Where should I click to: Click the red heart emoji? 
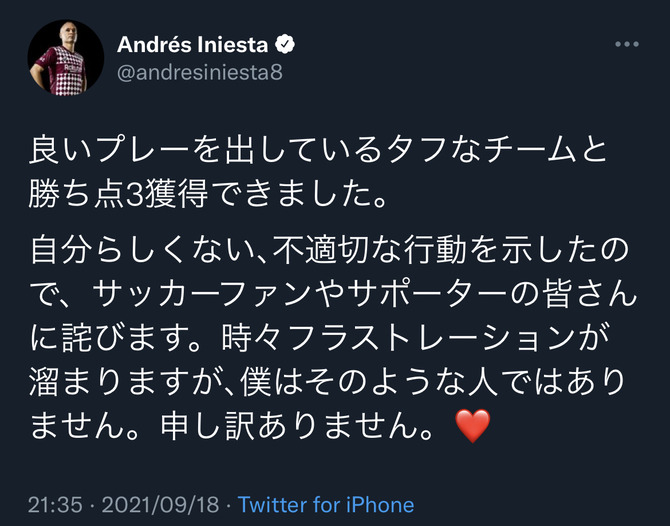tap(473, 426)
